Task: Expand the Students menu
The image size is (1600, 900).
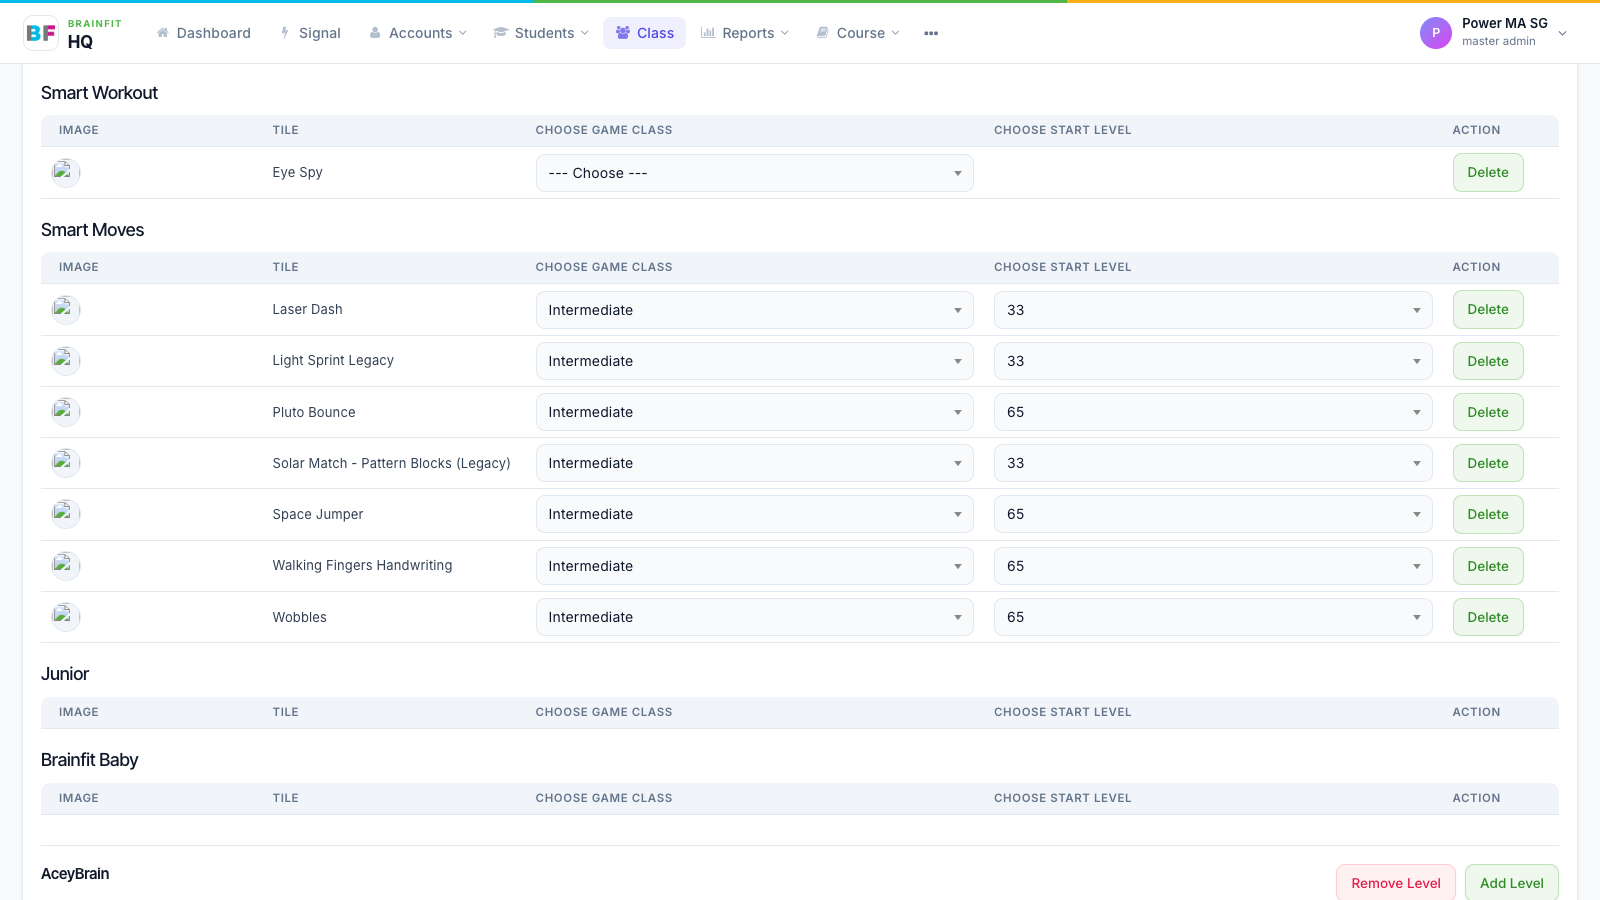Action: pos(541,33)
